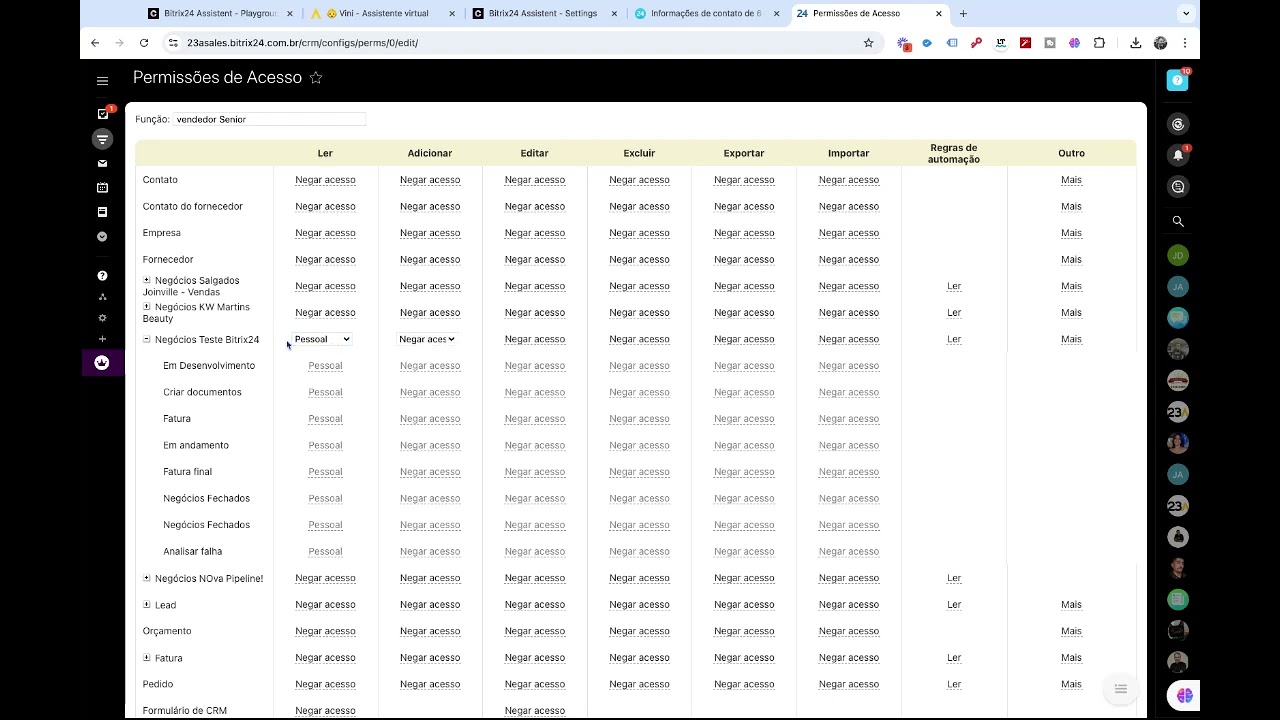
Task: Switch to Informações de contato tab
Action: point(706,14)
